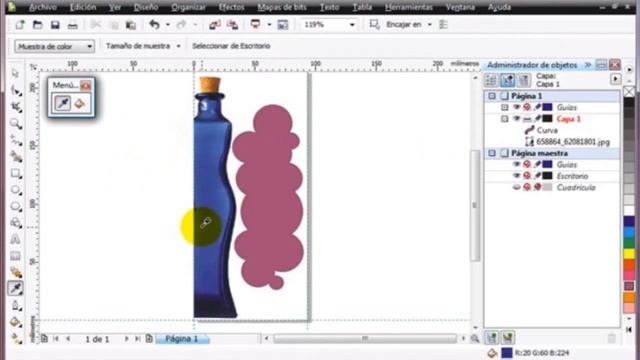Select the Fill bucket tool in toolbox
The width and height of the screenshot is (640, 360).
(16, 322)
